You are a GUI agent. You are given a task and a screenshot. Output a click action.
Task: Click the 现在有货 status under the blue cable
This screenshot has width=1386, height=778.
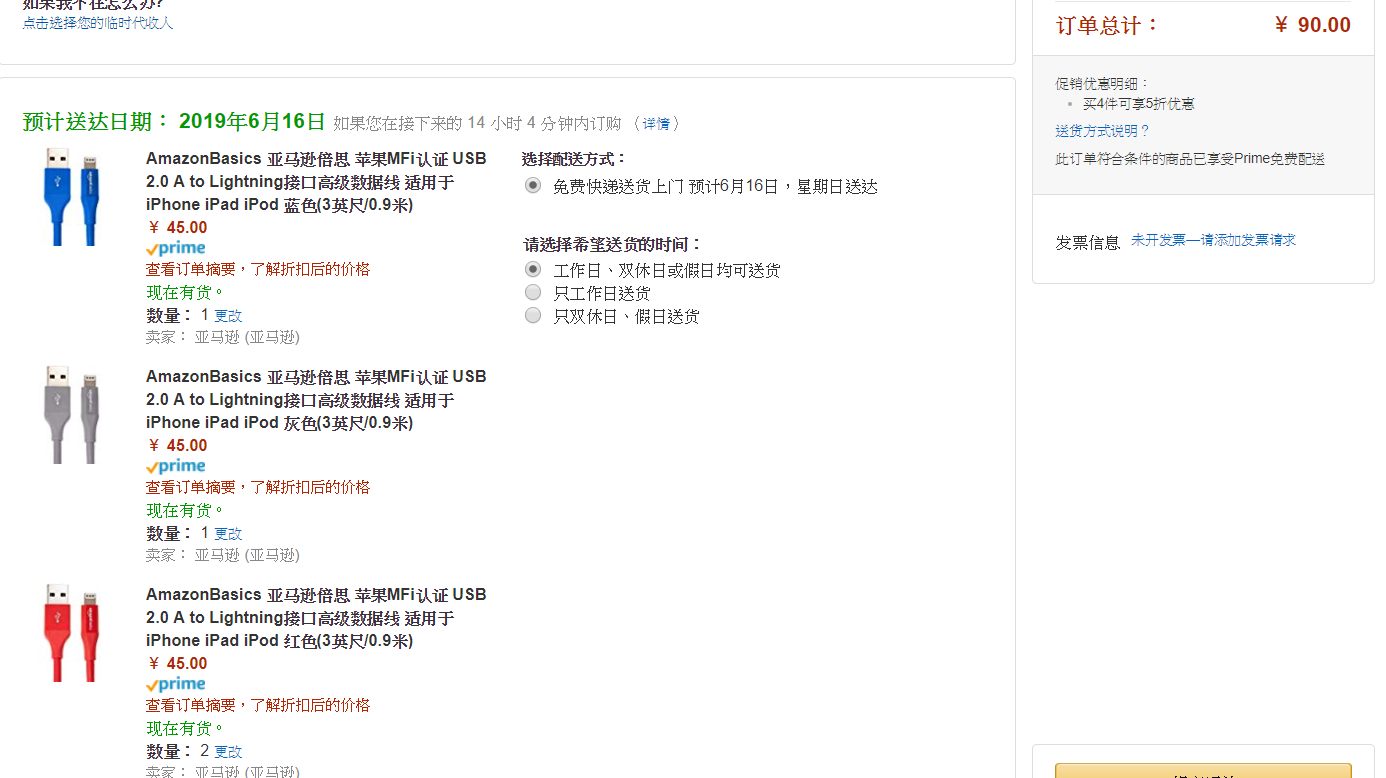186,292
